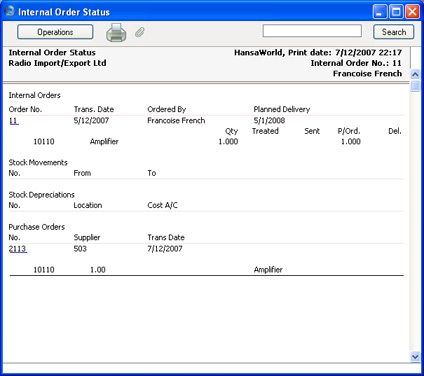Click the 'Sent' column header
The height and width of the screenshot is (376, 424).
coord(312,131)
